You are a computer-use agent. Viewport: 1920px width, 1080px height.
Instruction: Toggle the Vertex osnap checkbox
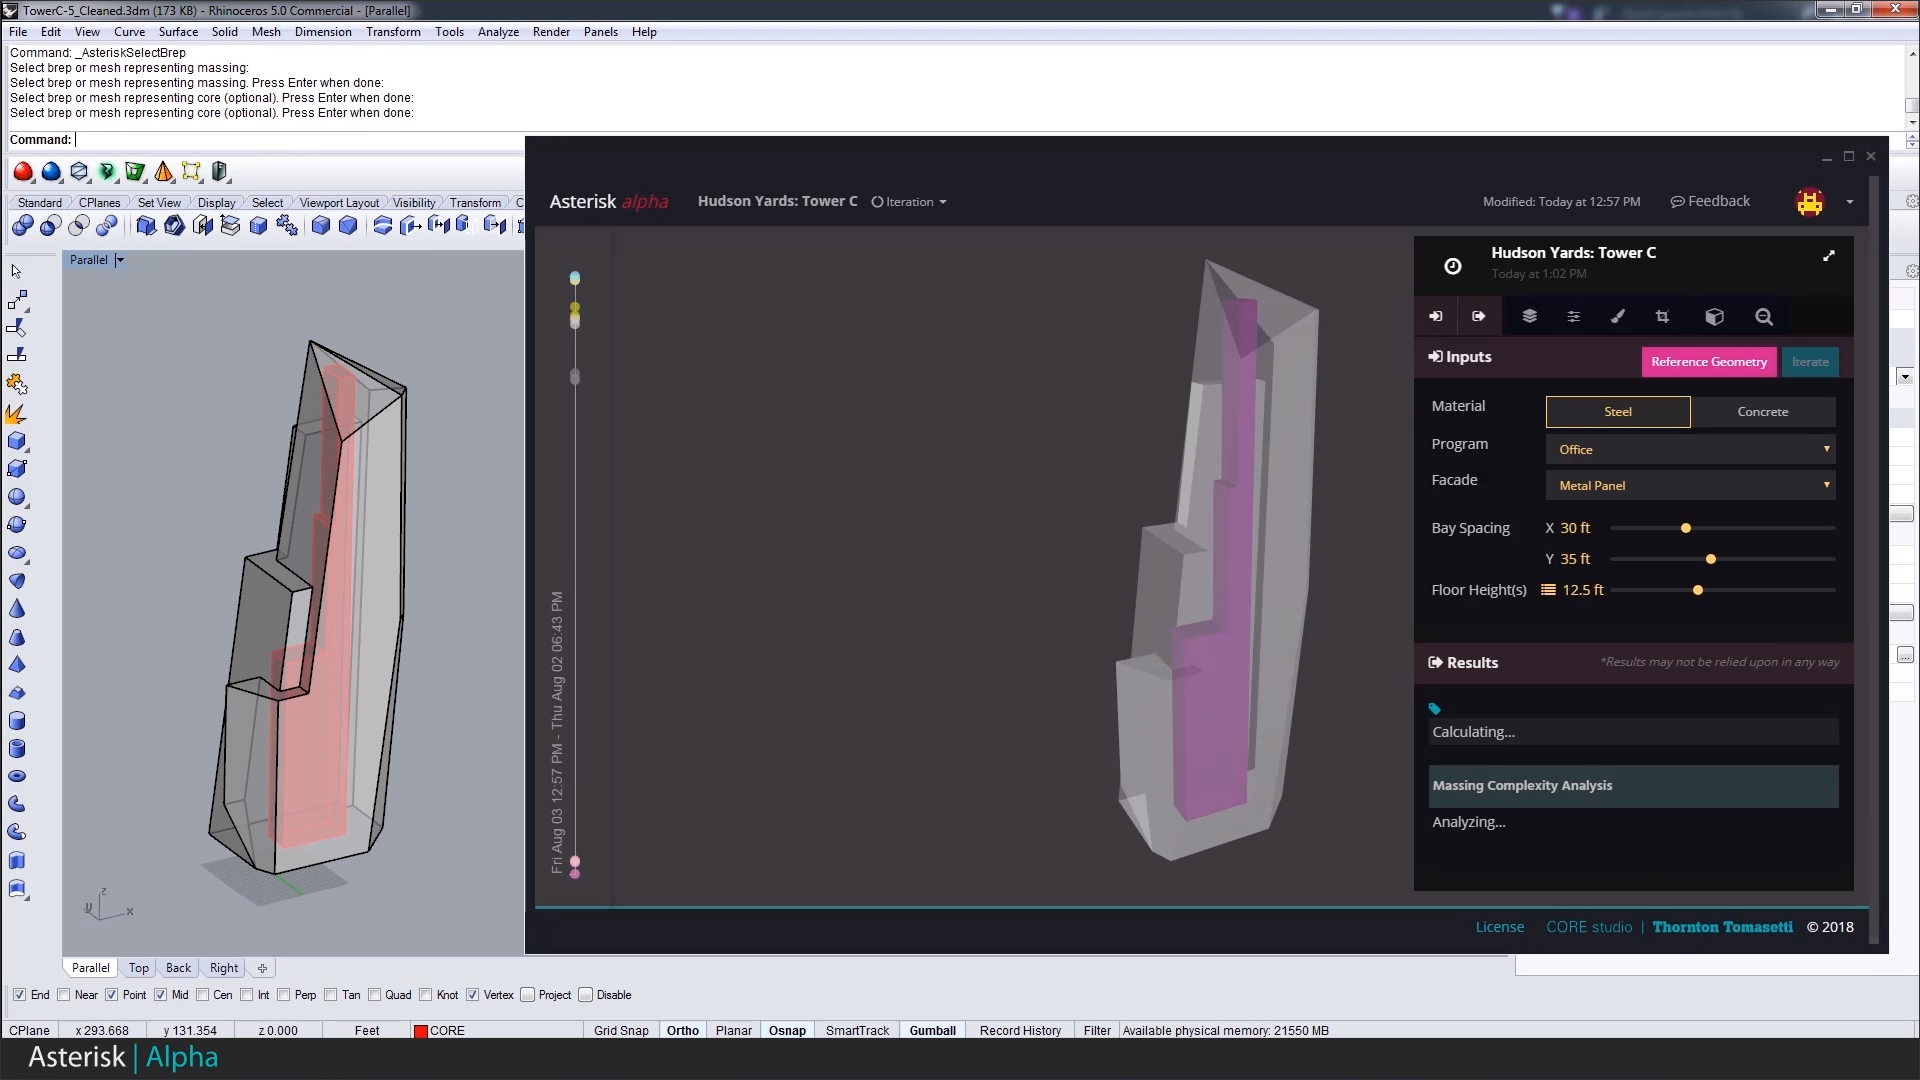point(473,995)
